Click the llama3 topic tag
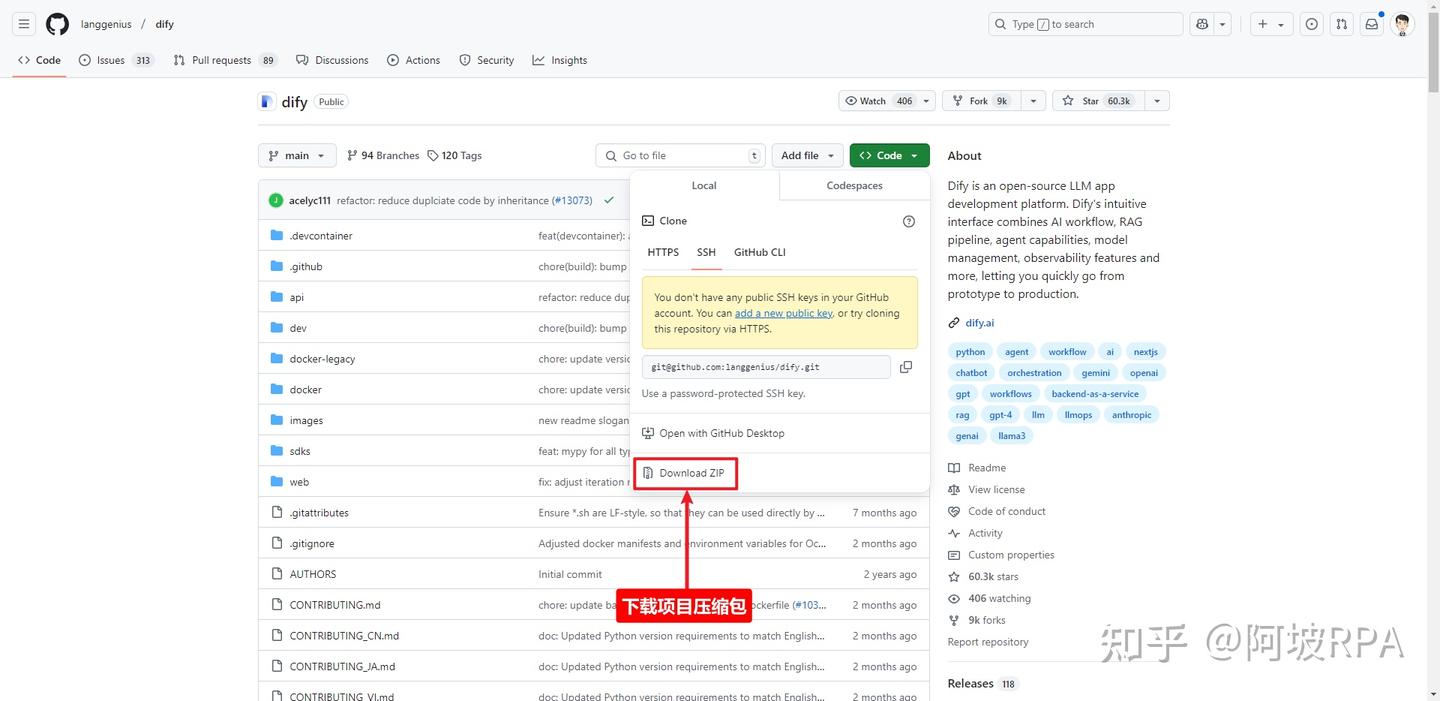Screen dimensions: 1440x701 (x=1011, y=436)
